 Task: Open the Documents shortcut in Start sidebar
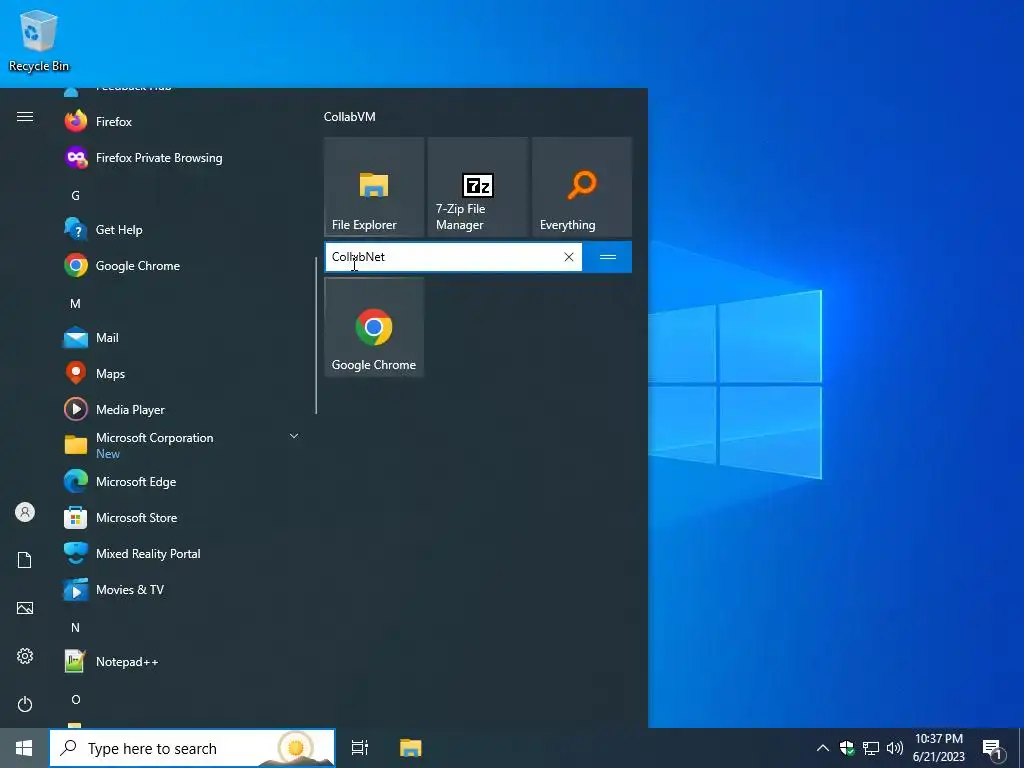coord(25,560)
